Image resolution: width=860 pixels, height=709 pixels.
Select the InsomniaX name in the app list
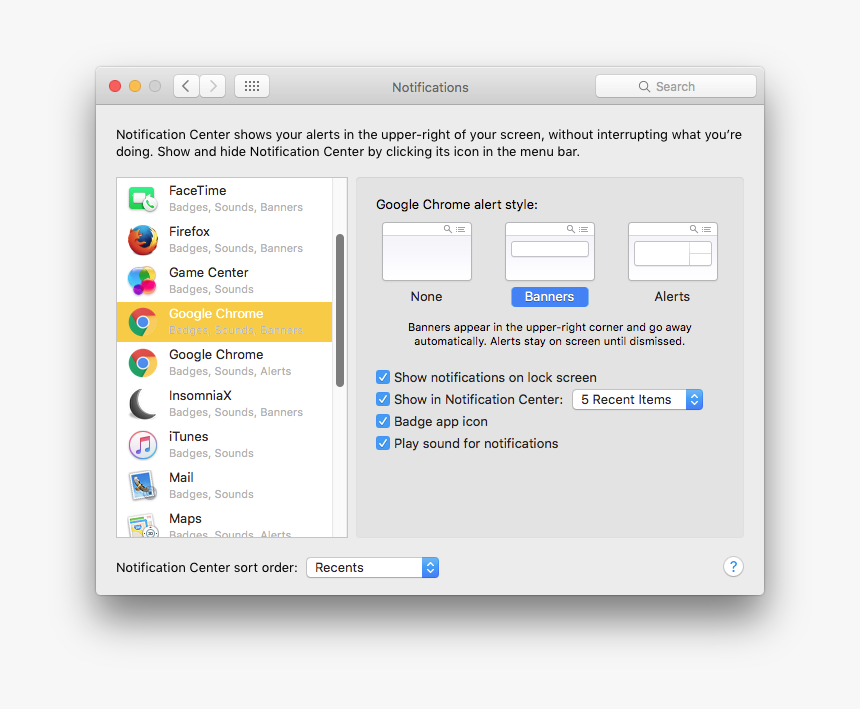point(200,395)
